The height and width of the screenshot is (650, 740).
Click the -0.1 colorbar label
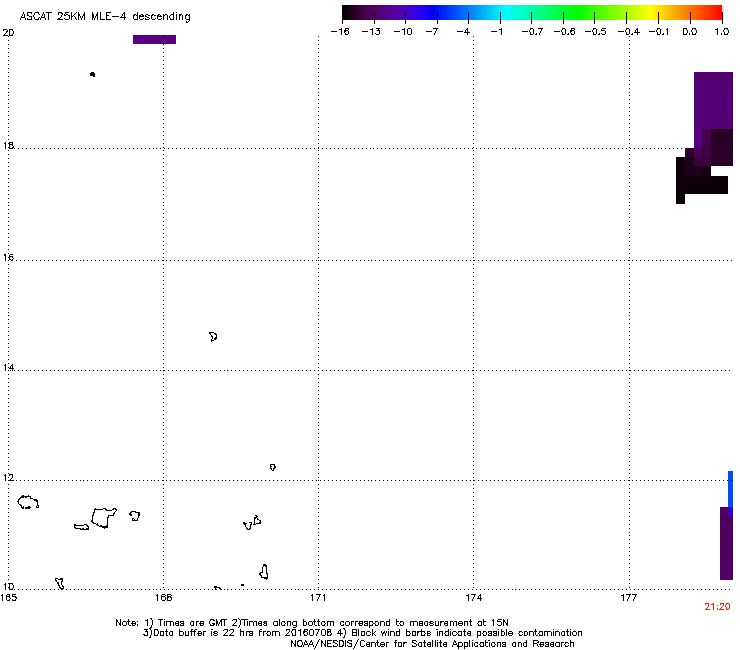point(659,32)
